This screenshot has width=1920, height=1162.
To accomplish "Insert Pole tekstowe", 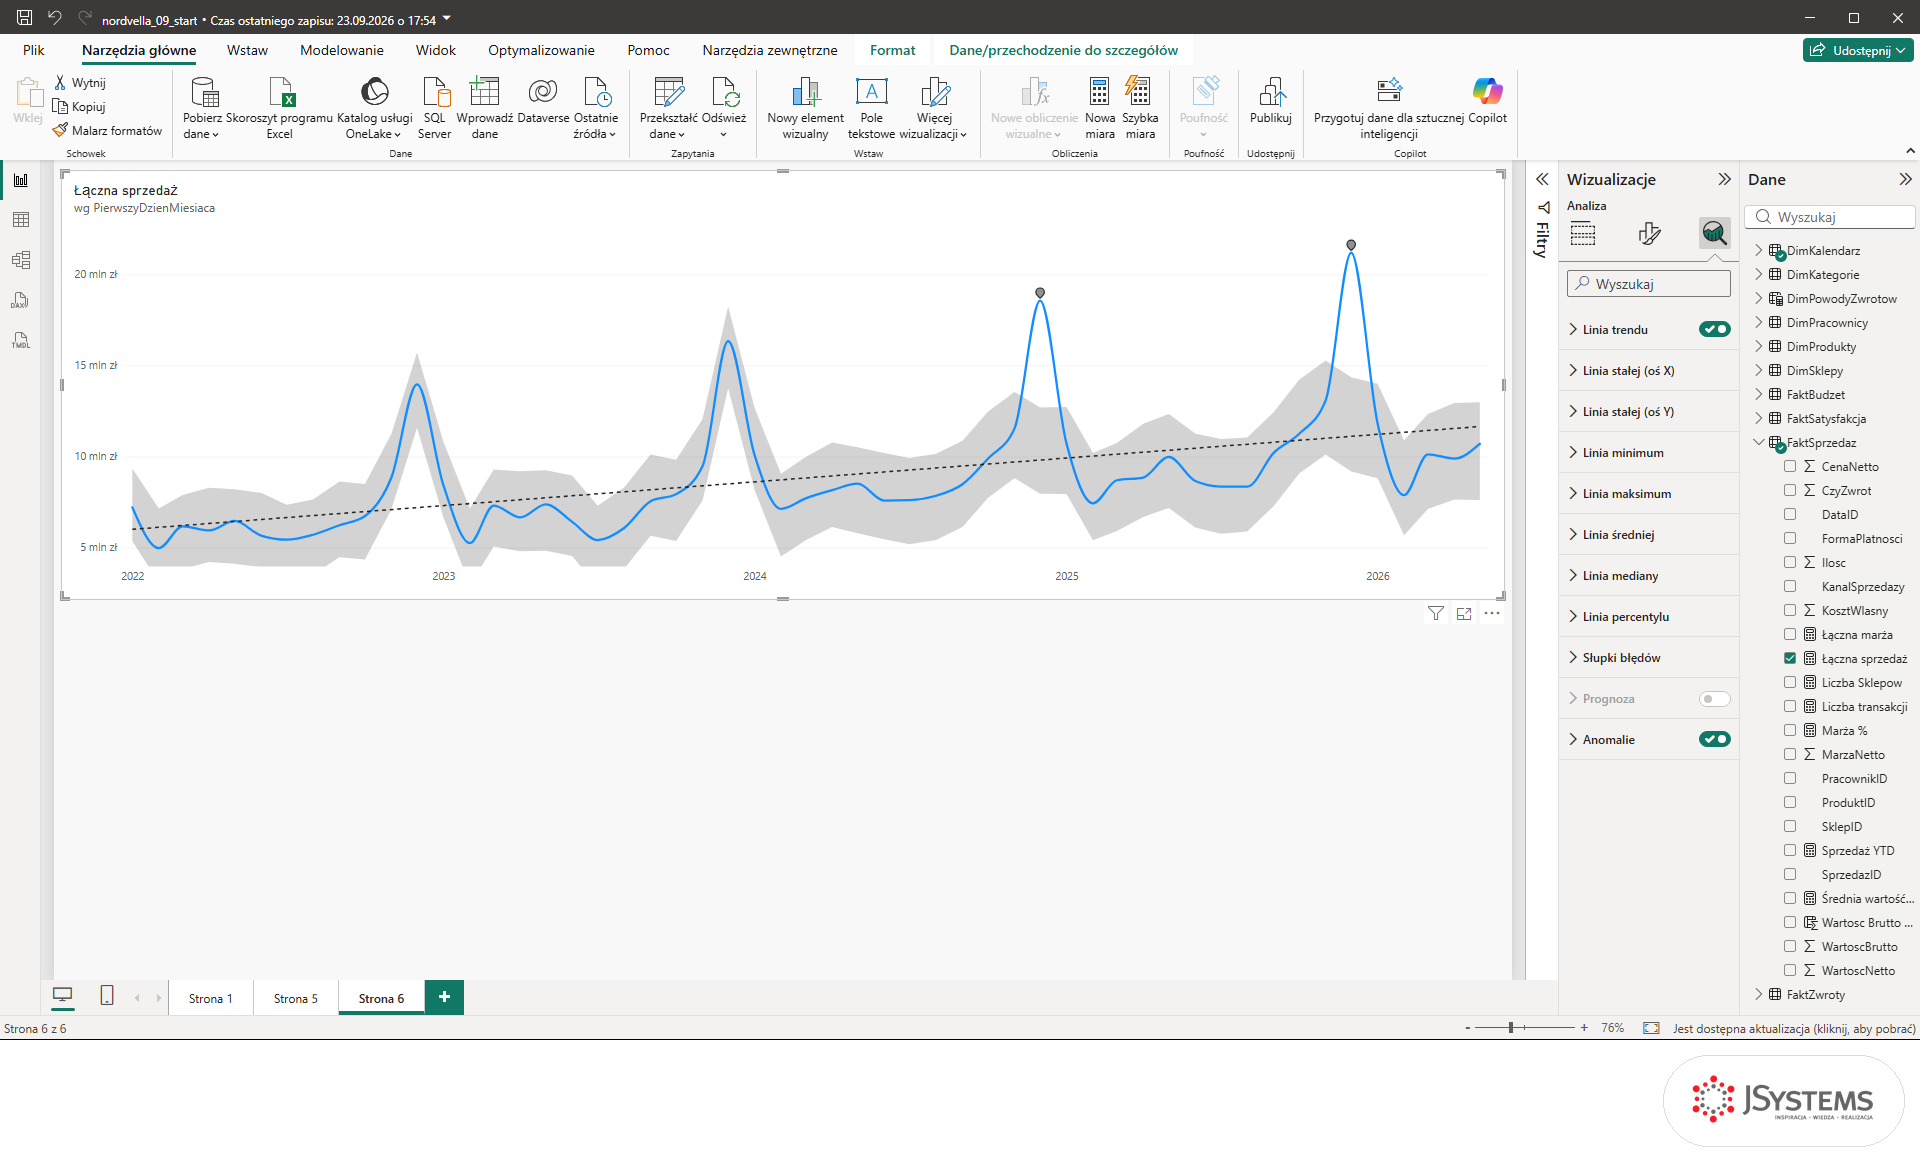I will [x=871, y=108].
